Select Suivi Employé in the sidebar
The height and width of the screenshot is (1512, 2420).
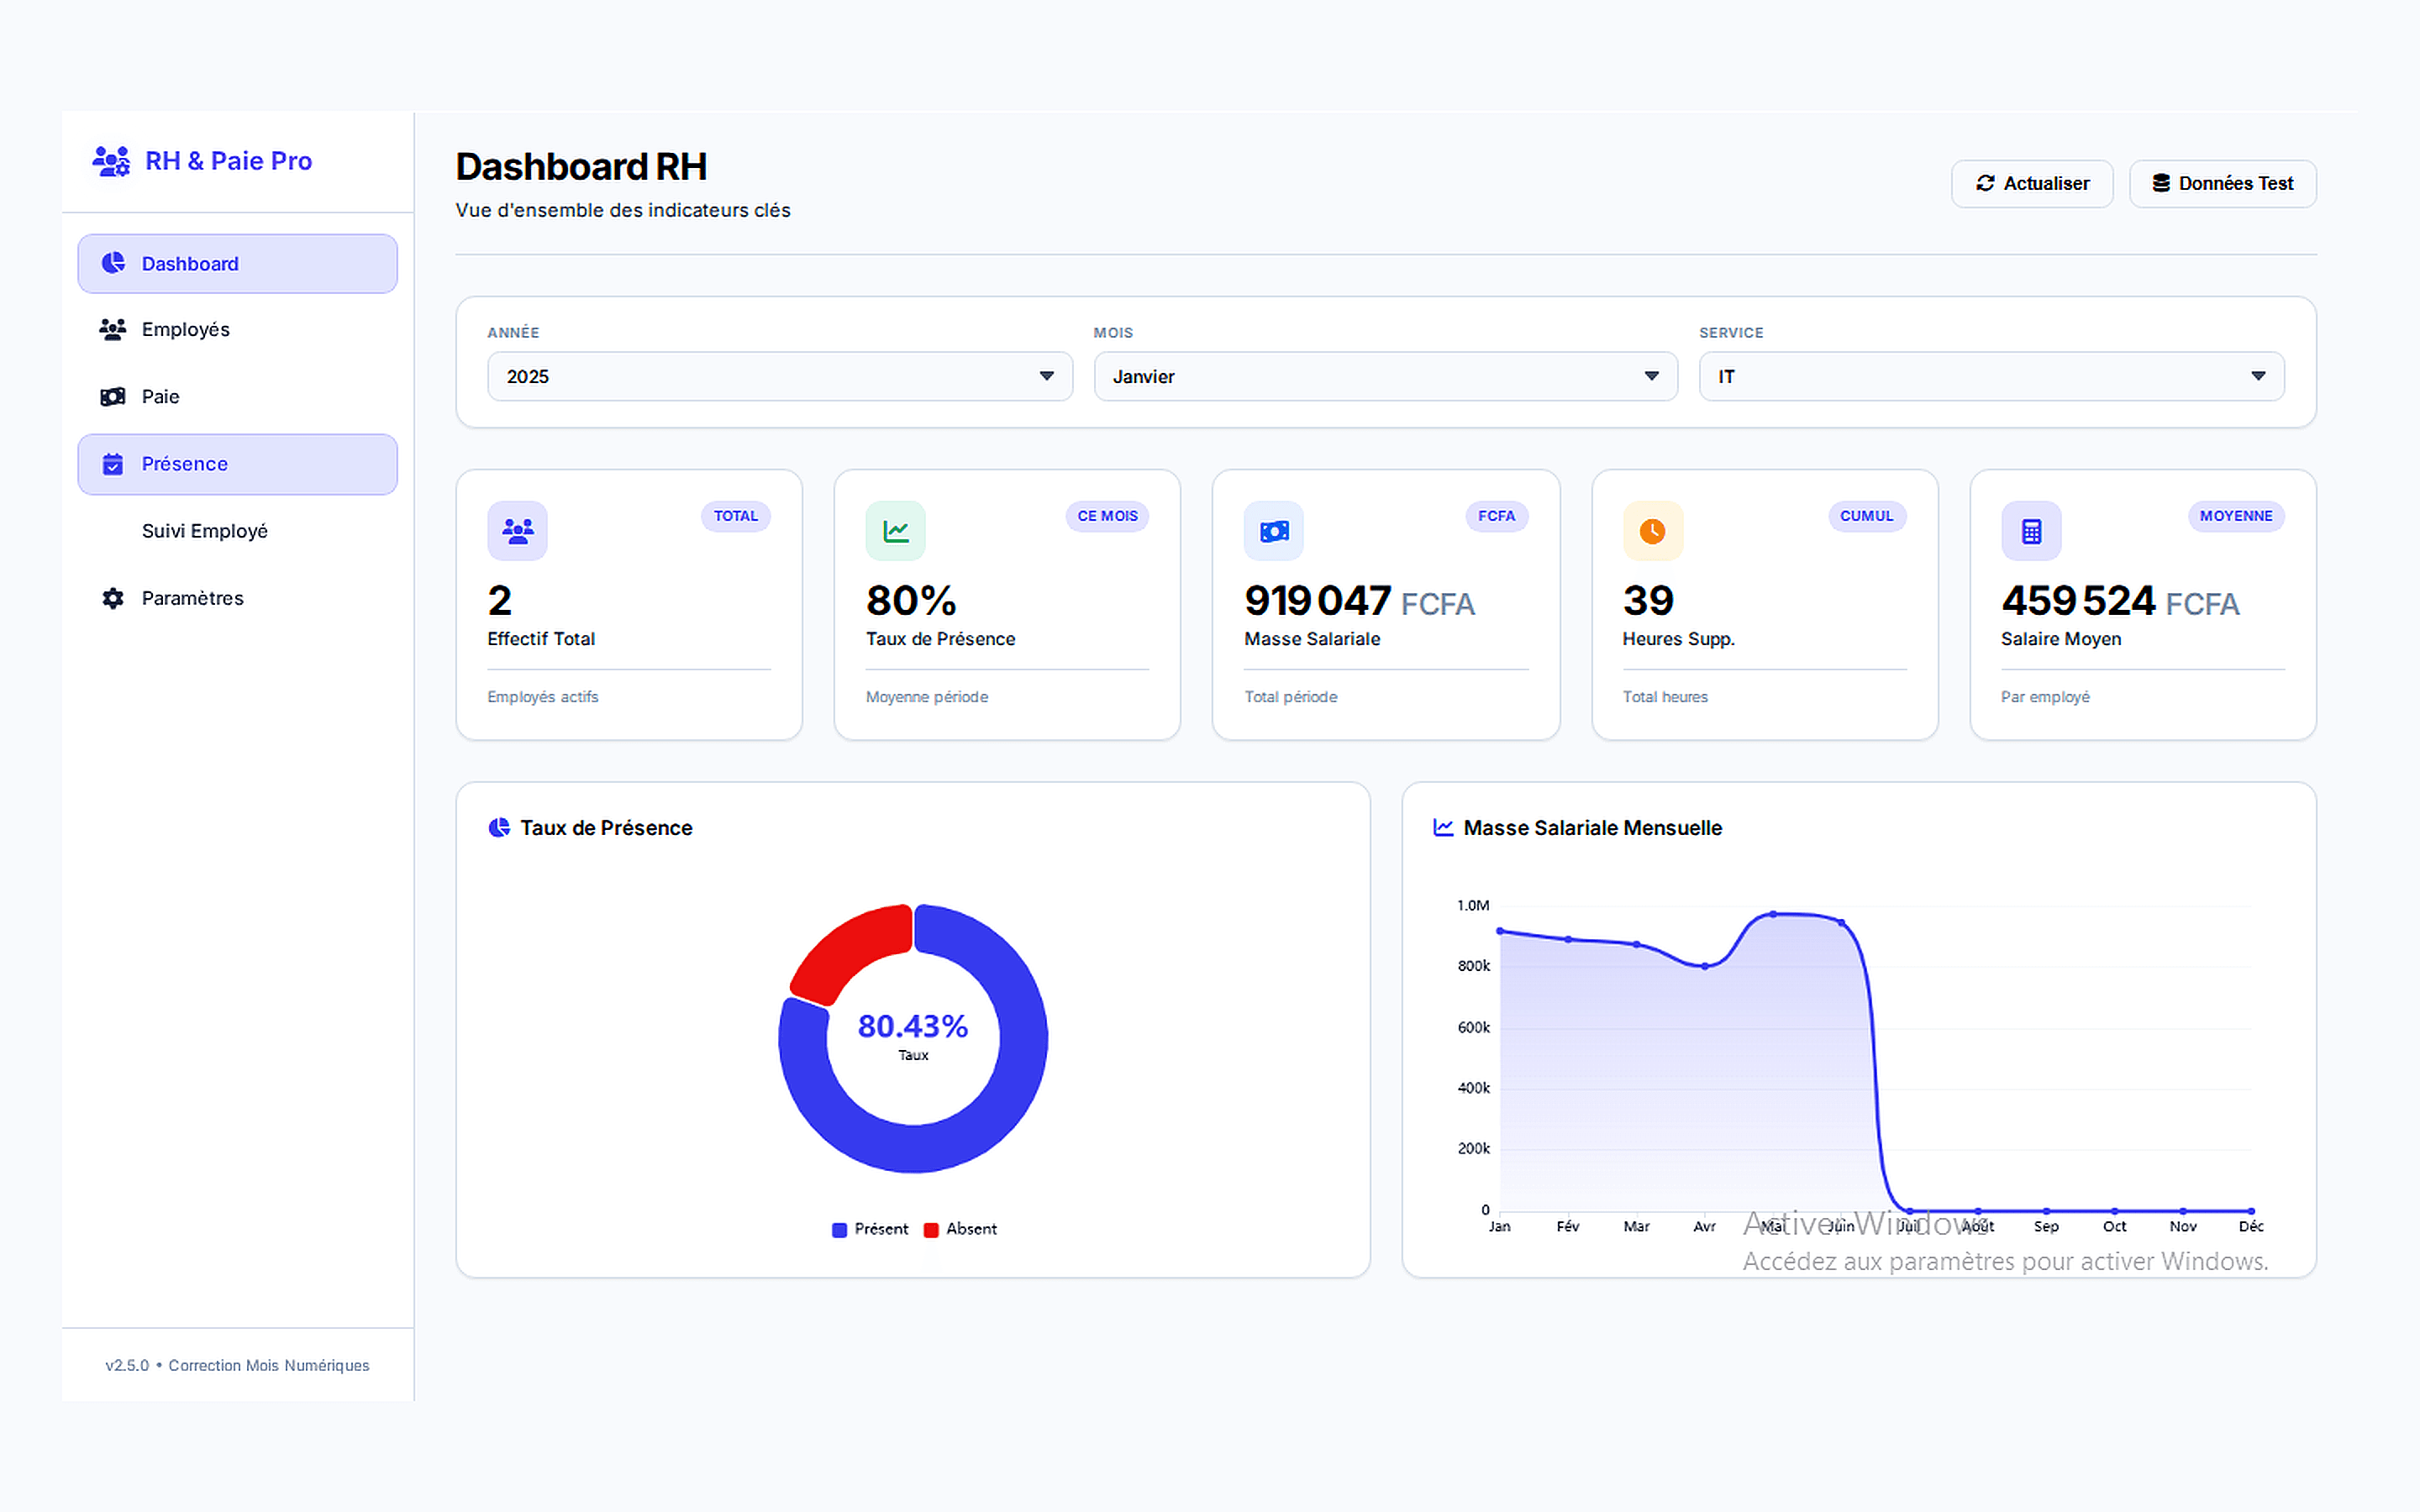click(204, 530)
